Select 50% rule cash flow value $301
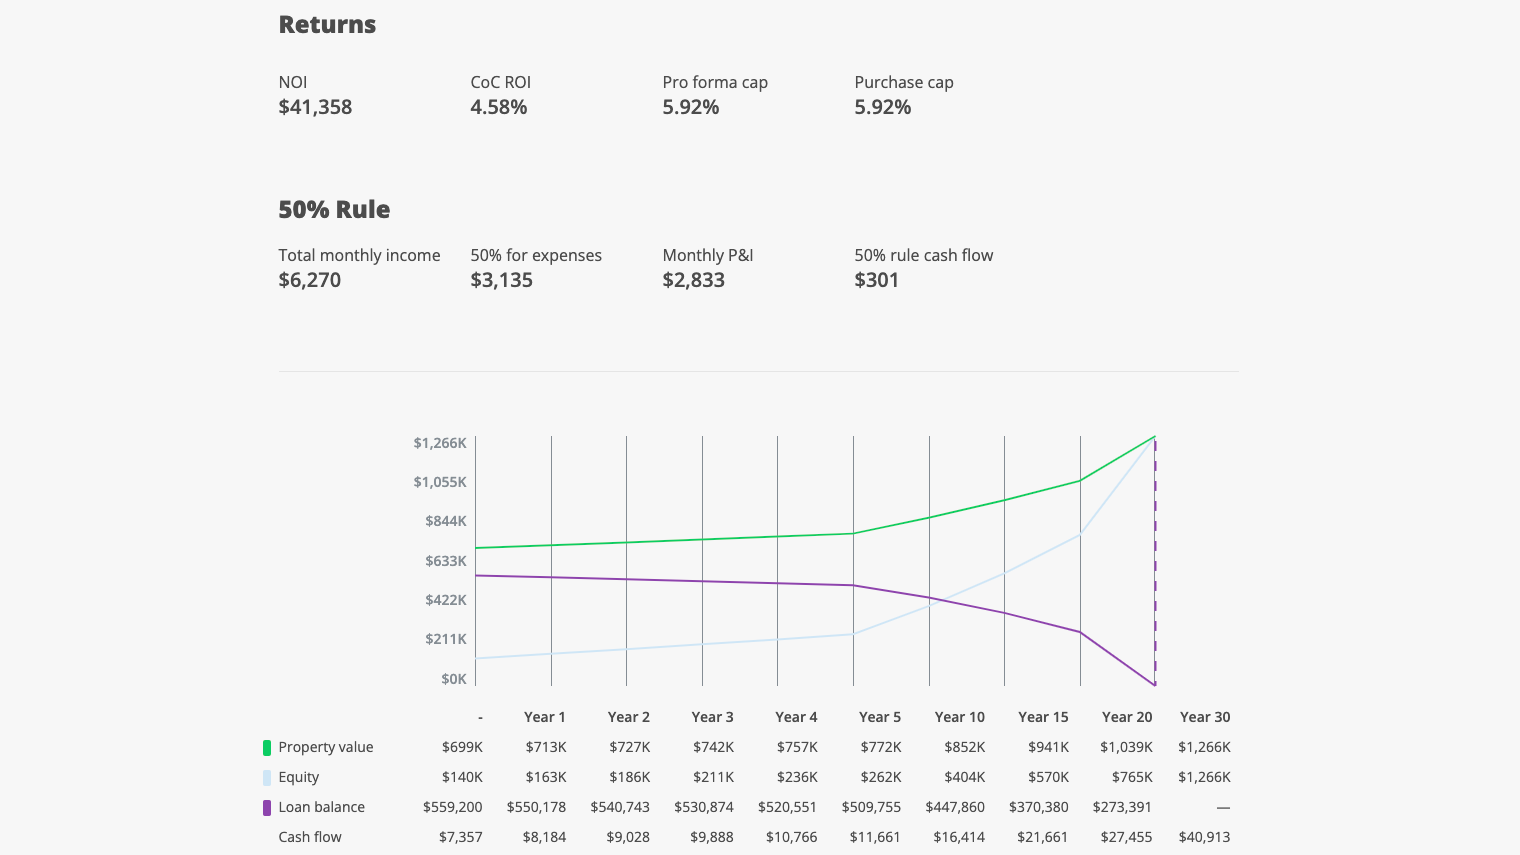The width and height of the screenshot is (1520, 855). click(x=877, y=280)
